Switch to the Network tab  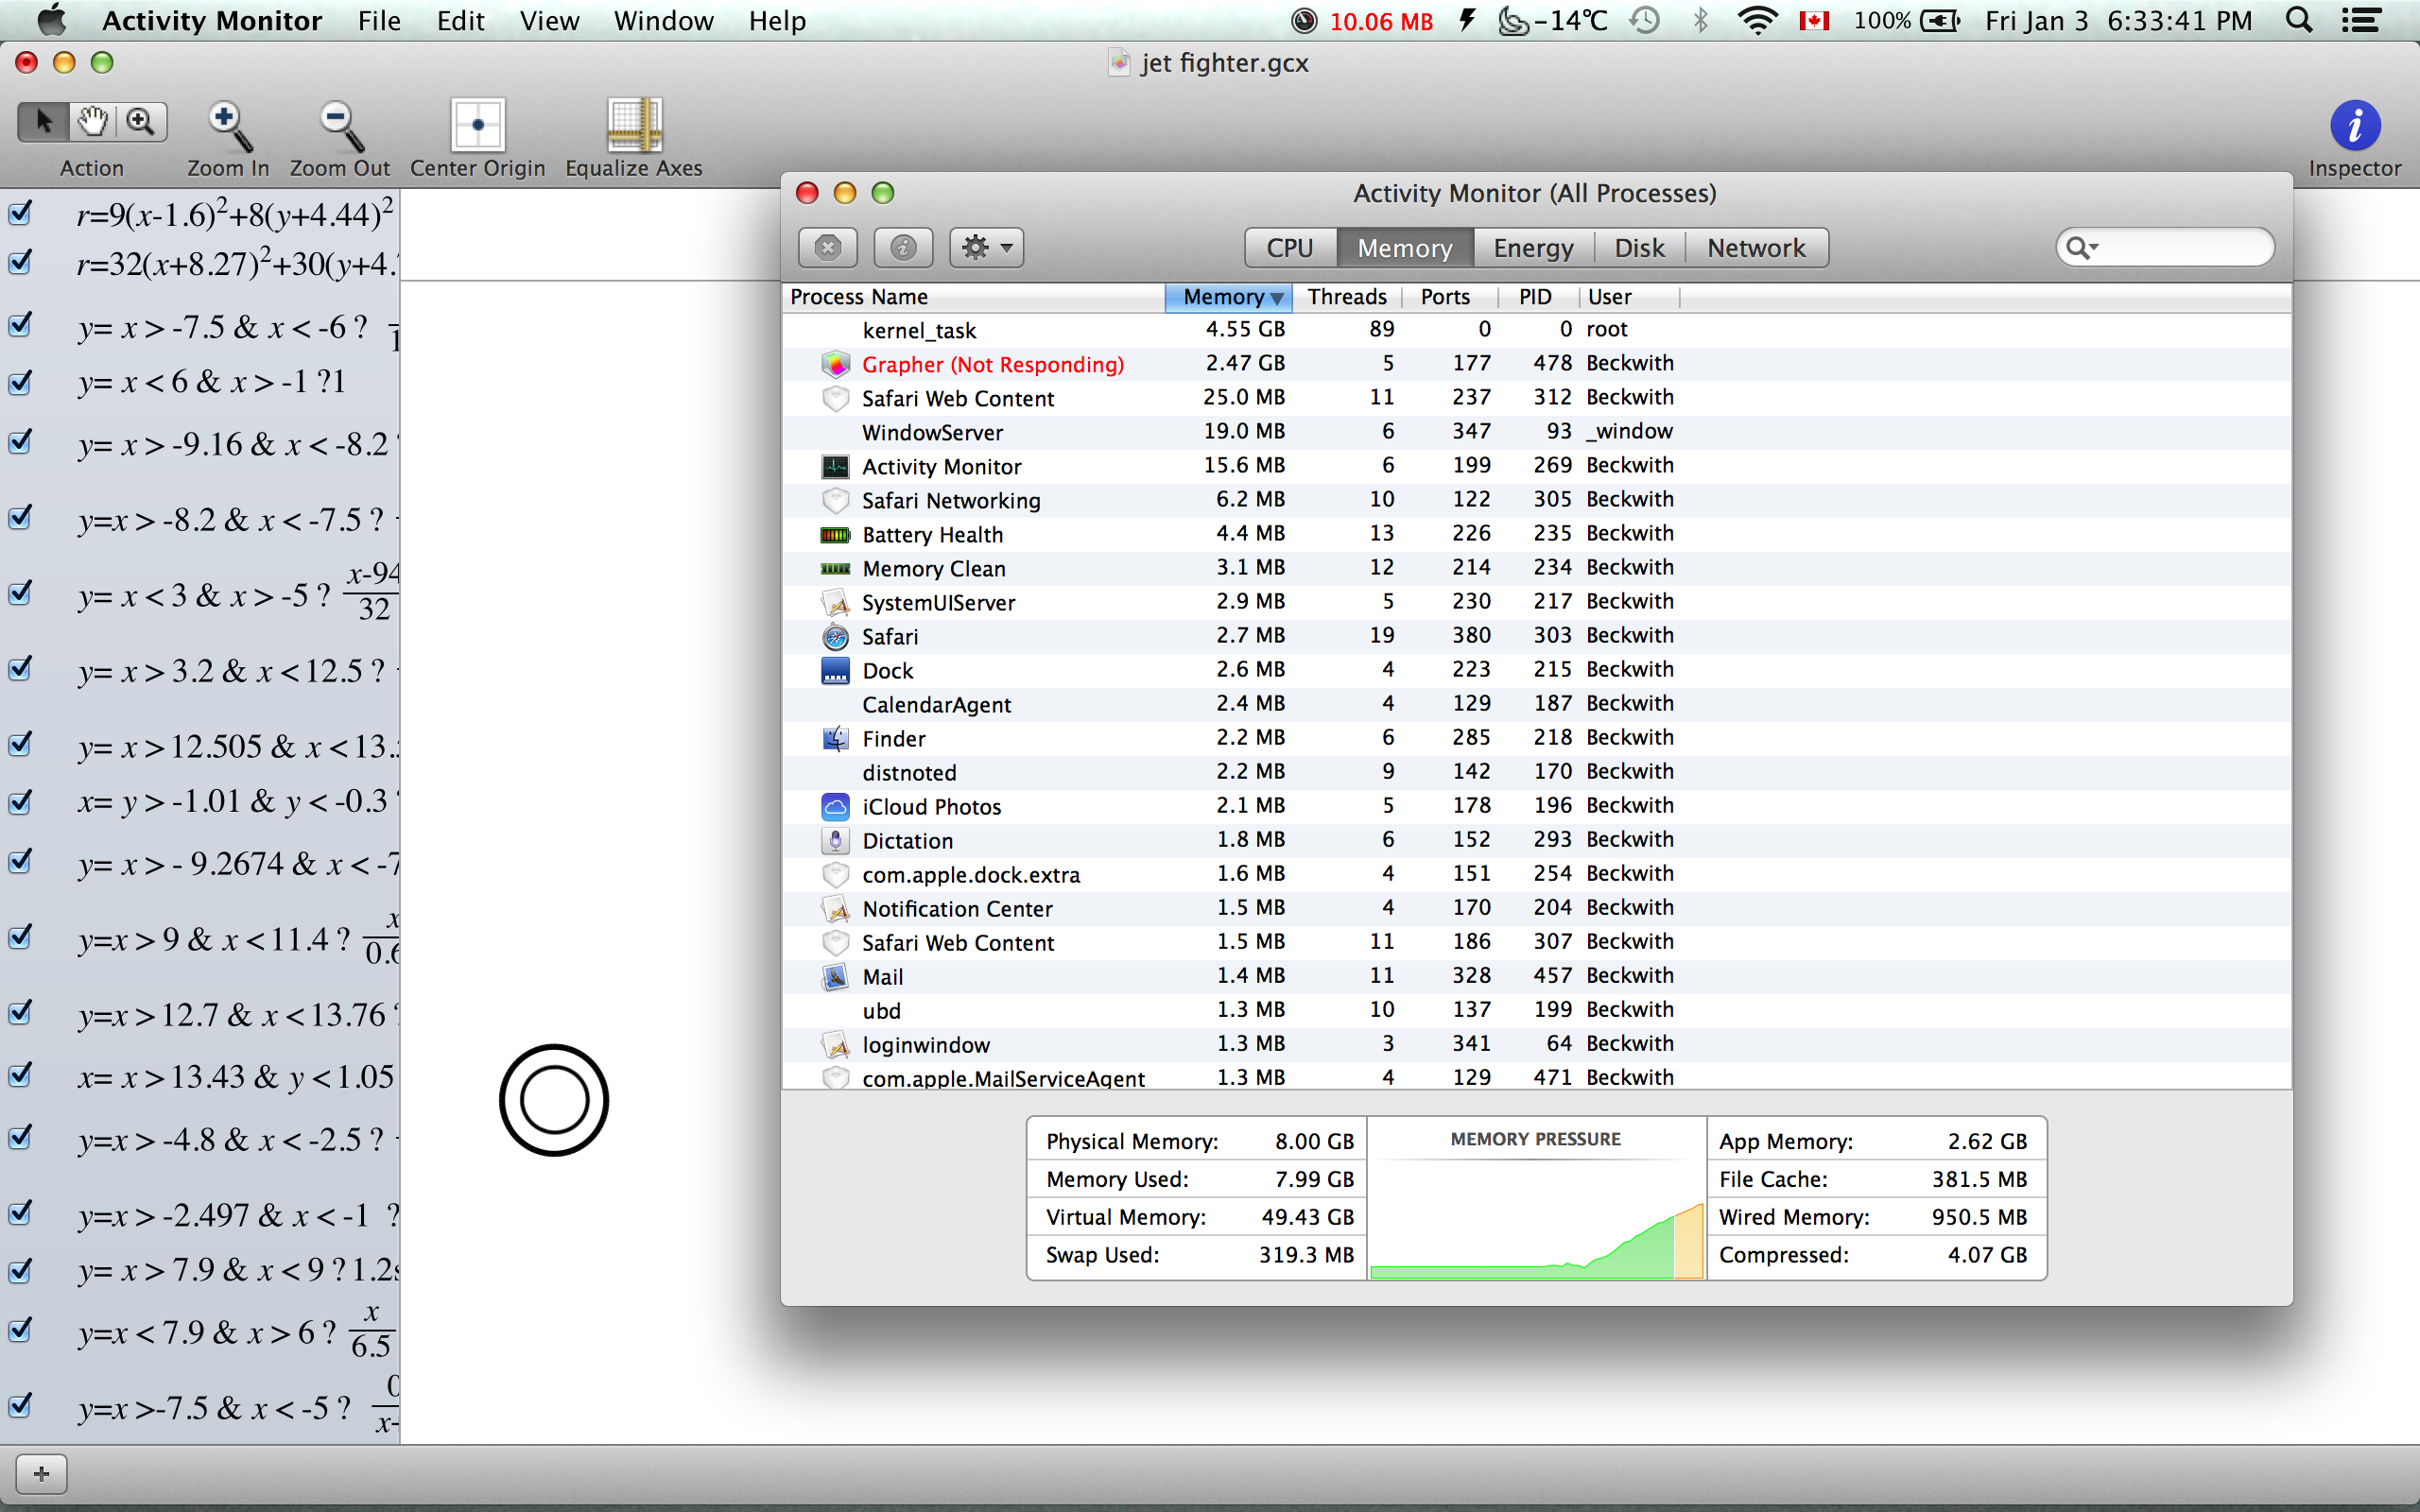coord(1756,247)
